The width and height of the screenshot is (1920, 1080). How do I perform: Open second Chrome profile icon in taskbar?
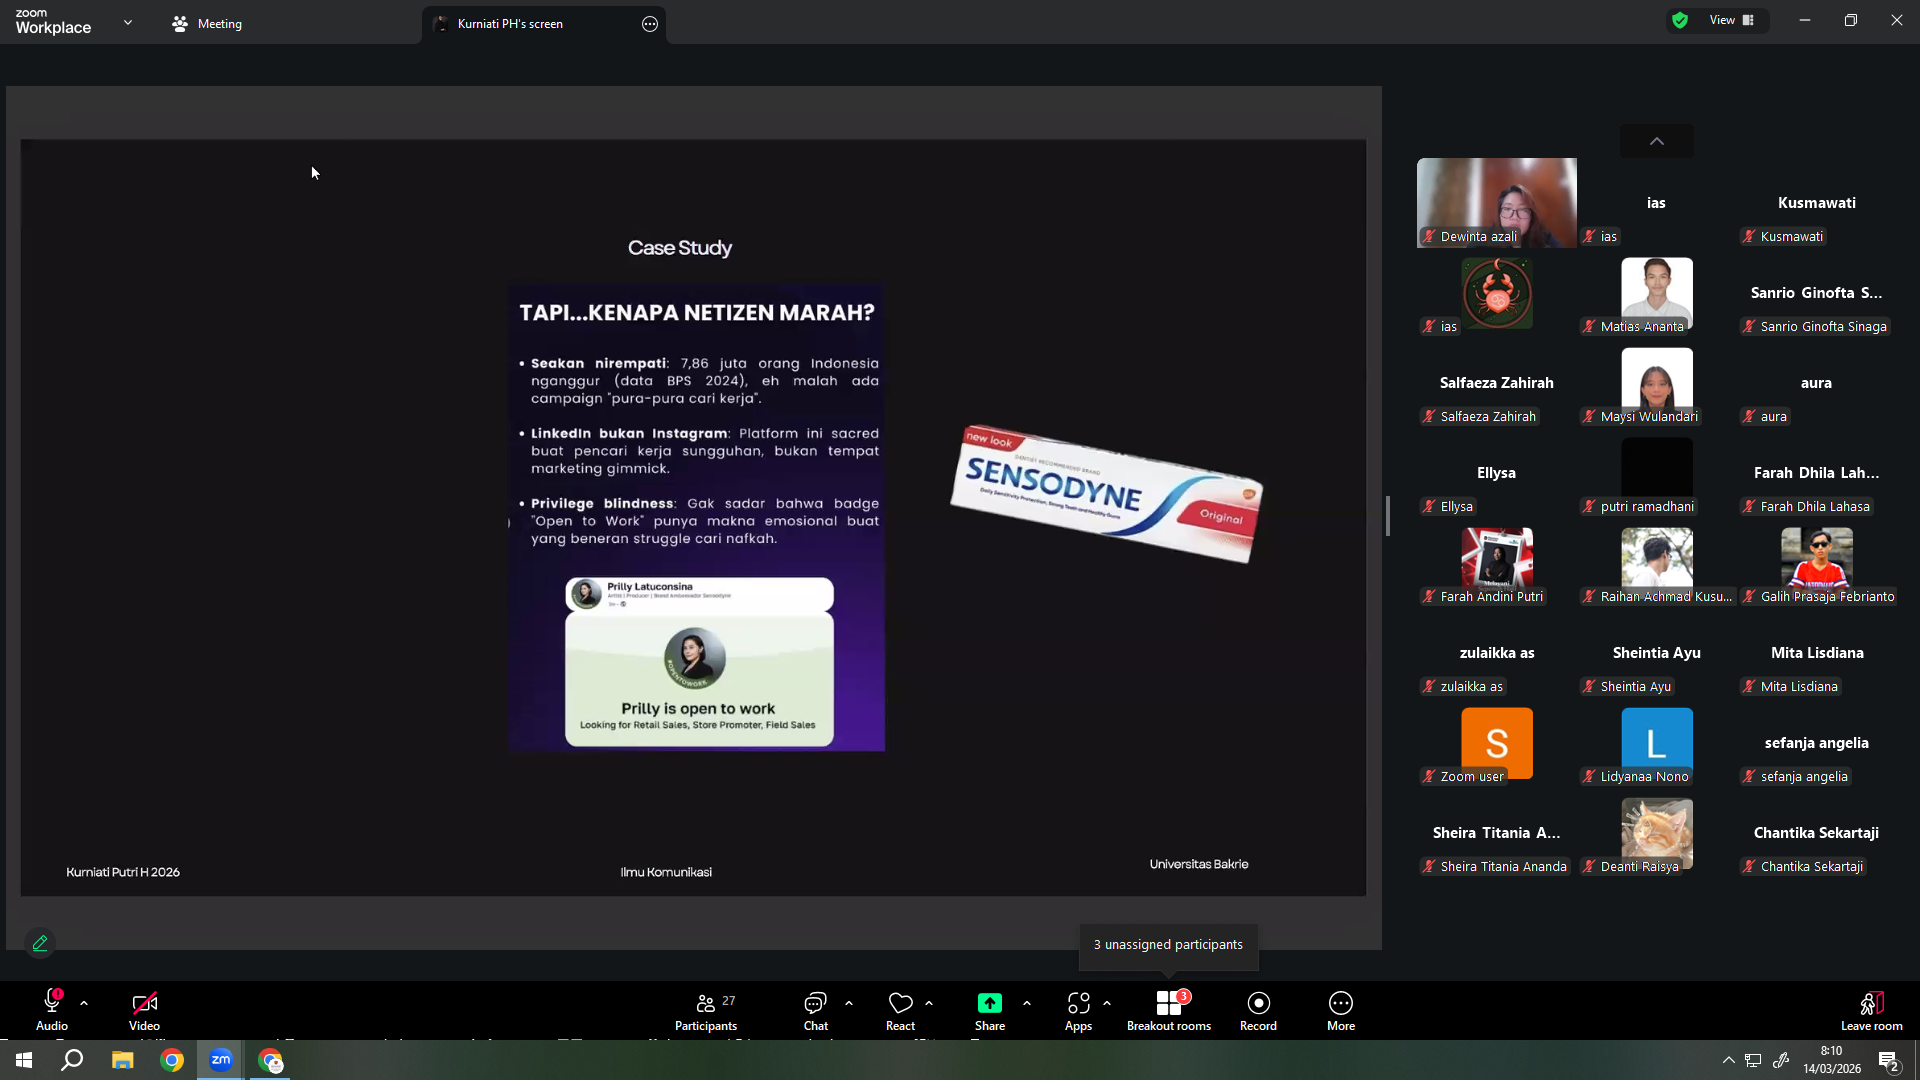[271, 1060]
